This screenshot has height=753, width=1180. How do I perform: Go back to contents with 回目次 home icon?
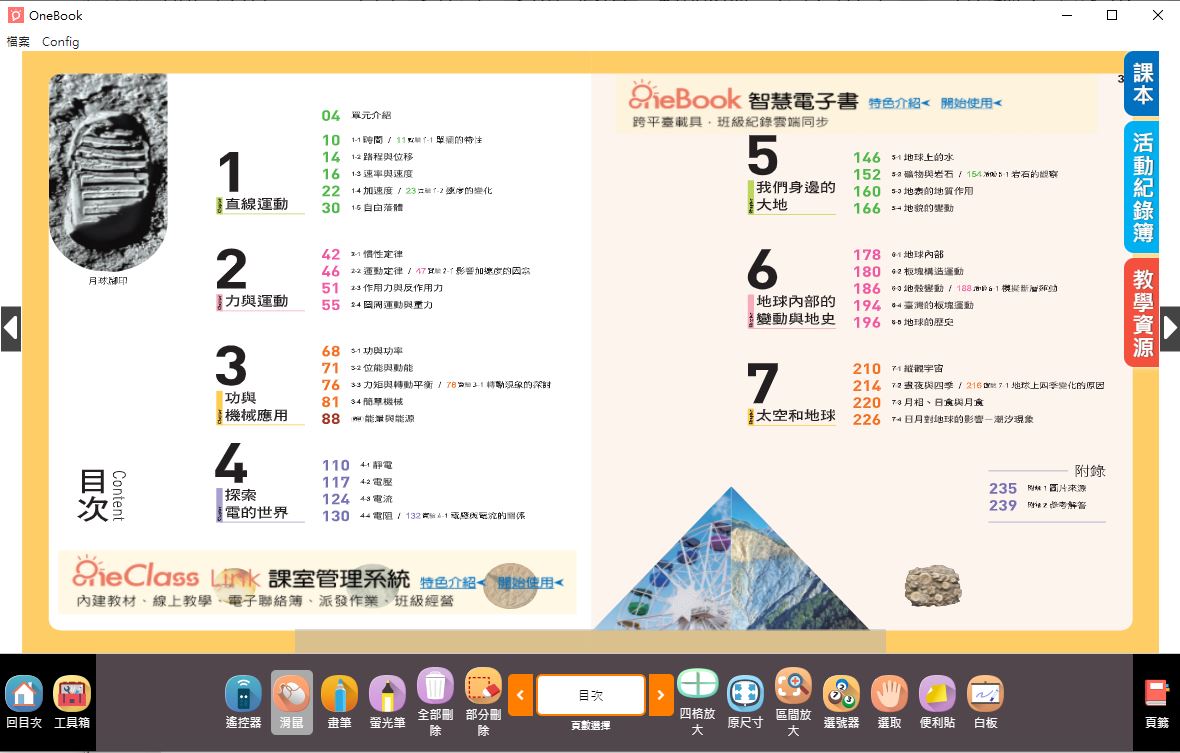tap(24, 702)
